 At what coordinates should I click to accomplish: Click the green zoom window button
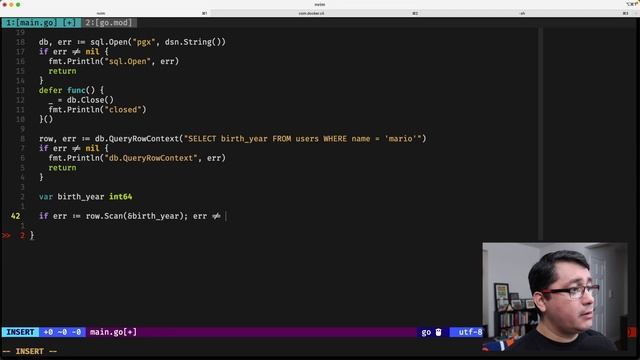tap(18, 4)
